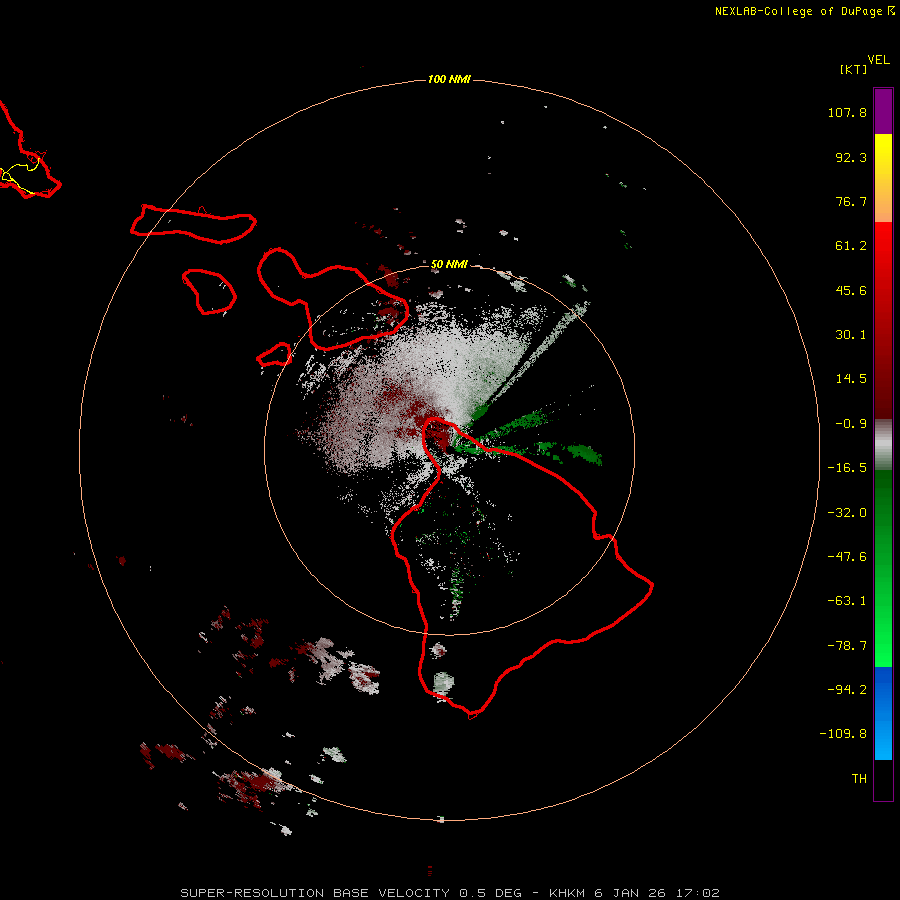The image size is (900, 900).
Task: Pick the dark blue color bar segment near -94.2
Action: 883,689
